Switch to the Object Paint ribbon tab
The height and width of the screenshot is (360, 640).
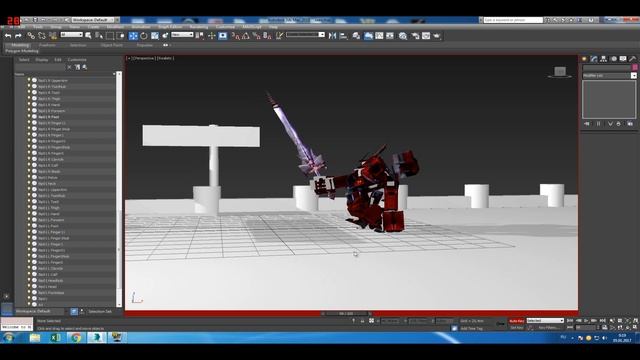(112, 45)
